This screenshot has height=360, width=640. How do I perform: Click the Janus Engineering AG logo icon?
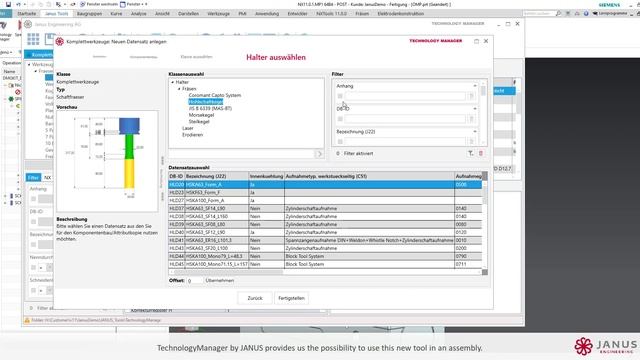click(28, 24)
